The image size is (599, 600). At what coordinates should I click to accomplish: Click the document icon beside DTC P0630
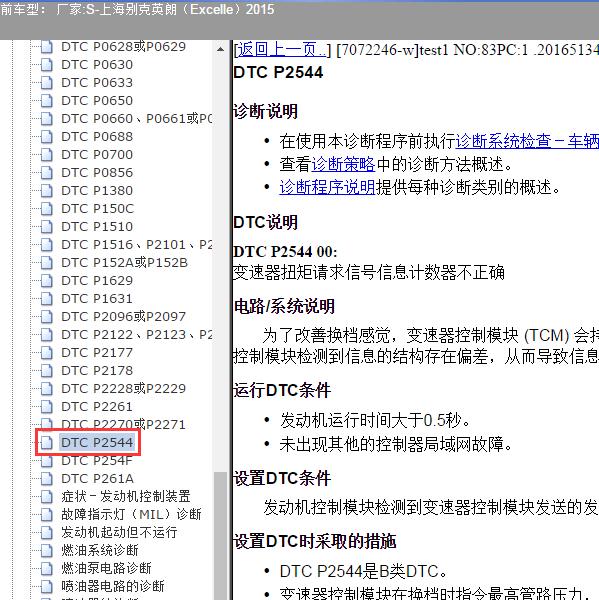pos(46,65)
